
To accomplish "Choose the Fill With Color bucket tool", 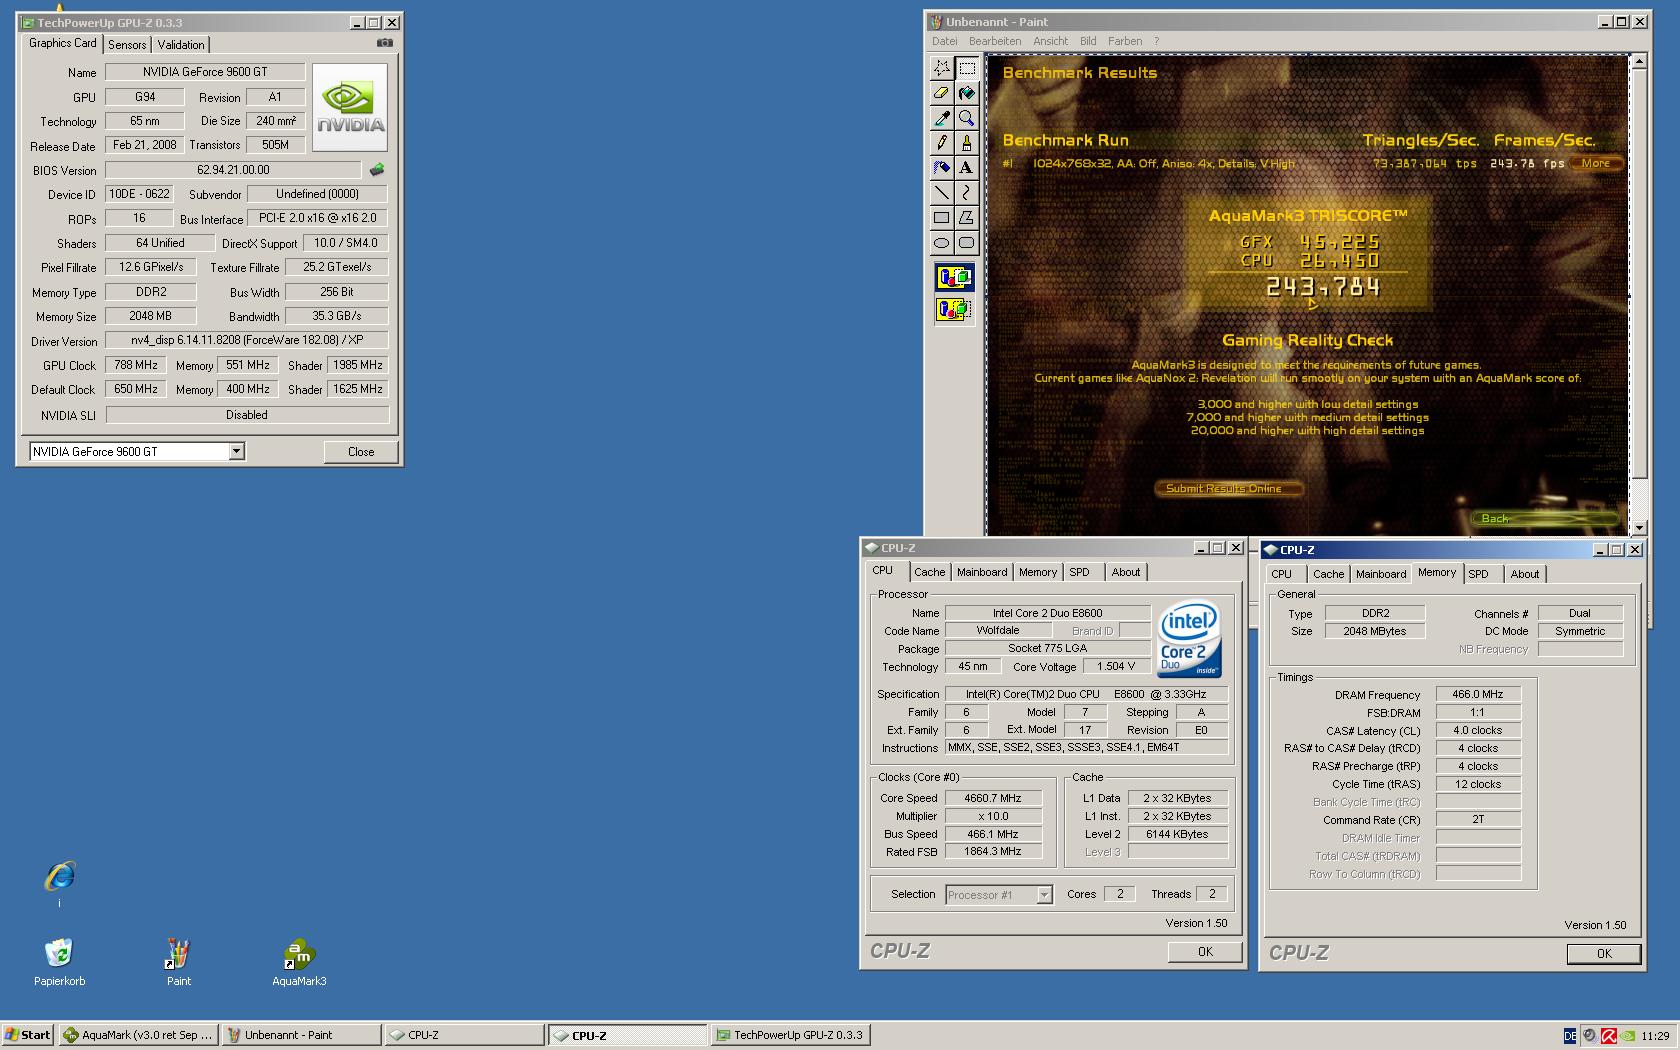I will pyautogui.click(x=967, y=93).
